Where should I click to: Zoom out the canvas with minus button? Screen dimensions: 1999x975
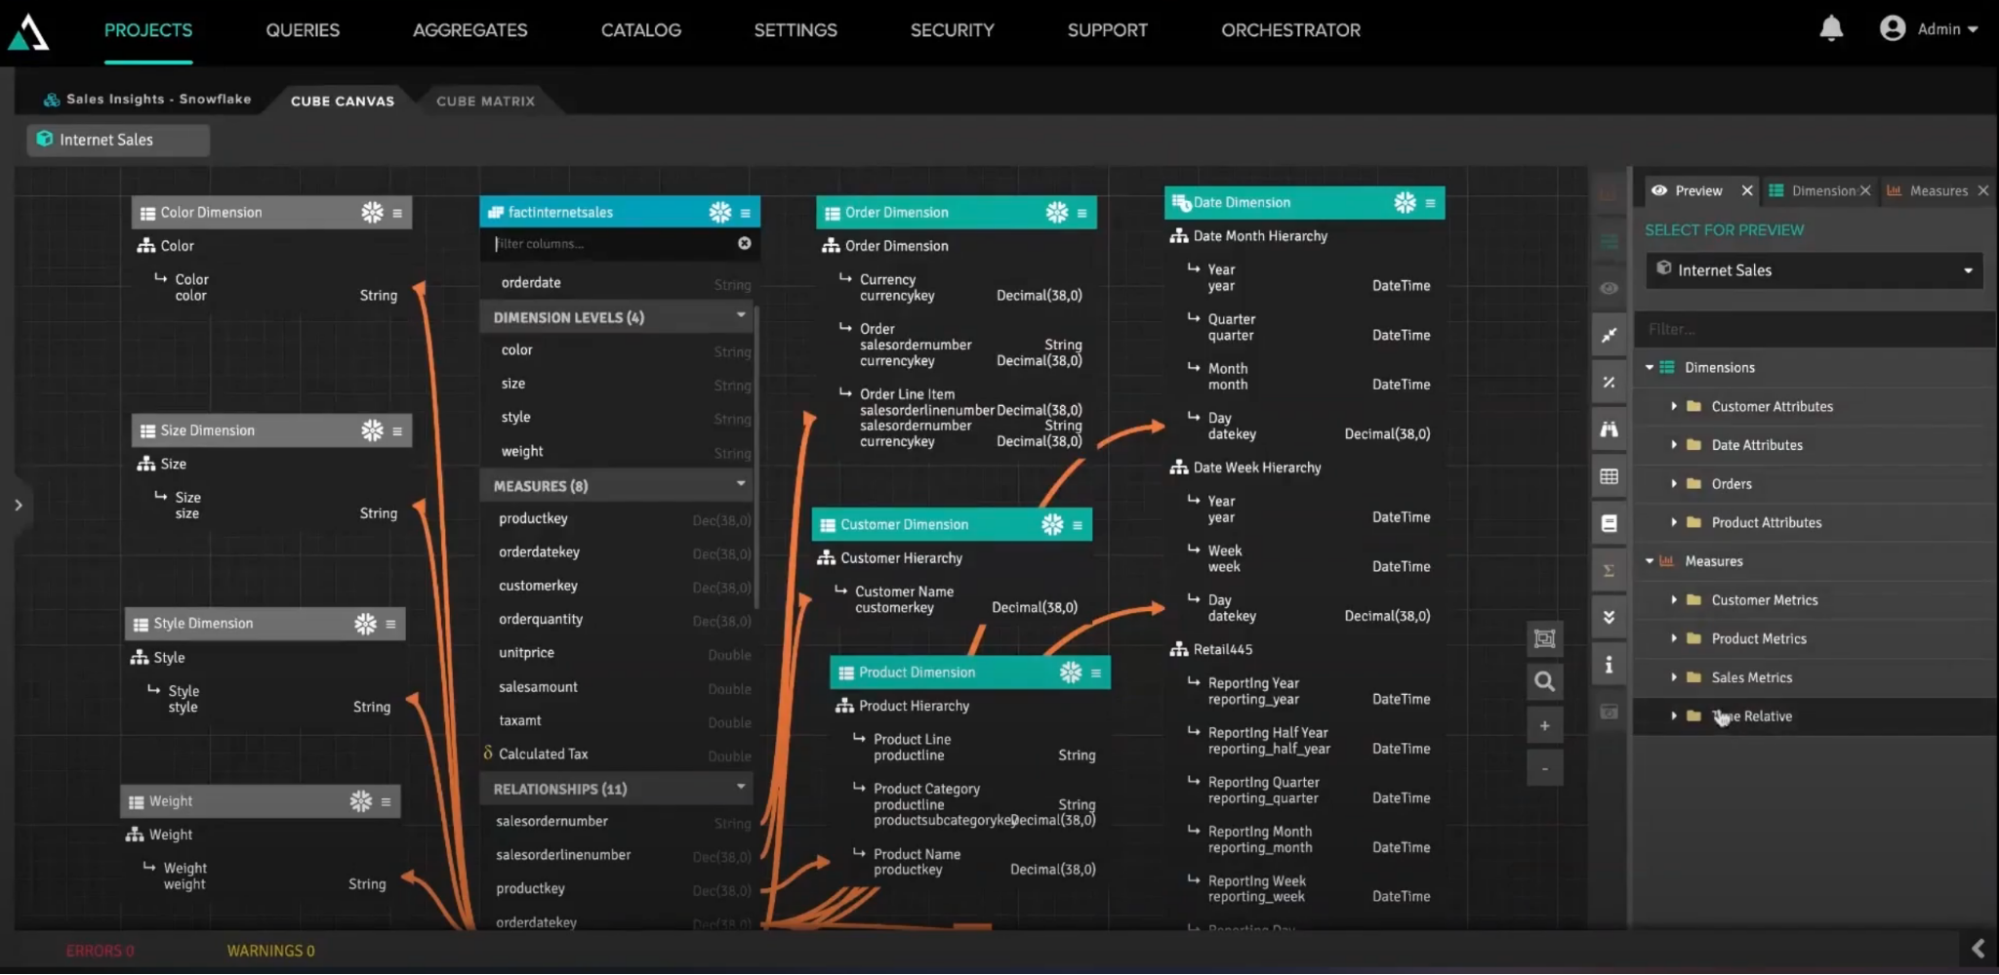tap(1544, 769)
